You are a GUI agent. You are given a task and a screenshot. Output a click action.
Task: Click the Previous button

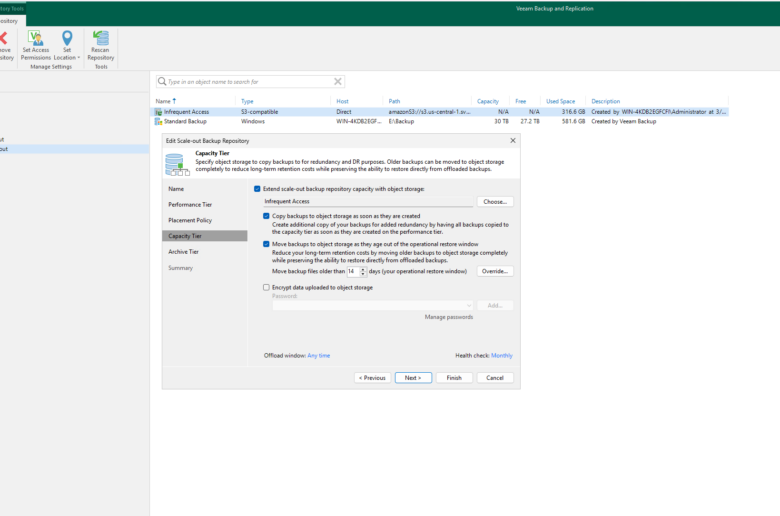(x=373, y=378)
